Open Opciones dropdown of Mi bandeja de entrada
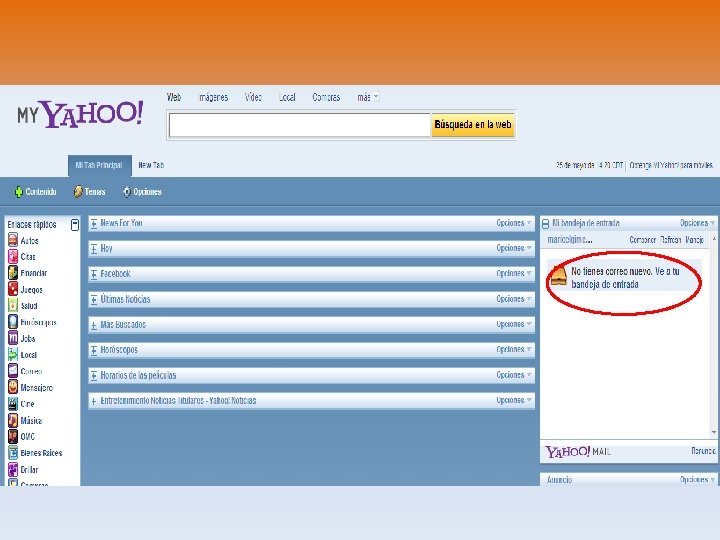This screenshot has height=540, width=720. (698, 223)
